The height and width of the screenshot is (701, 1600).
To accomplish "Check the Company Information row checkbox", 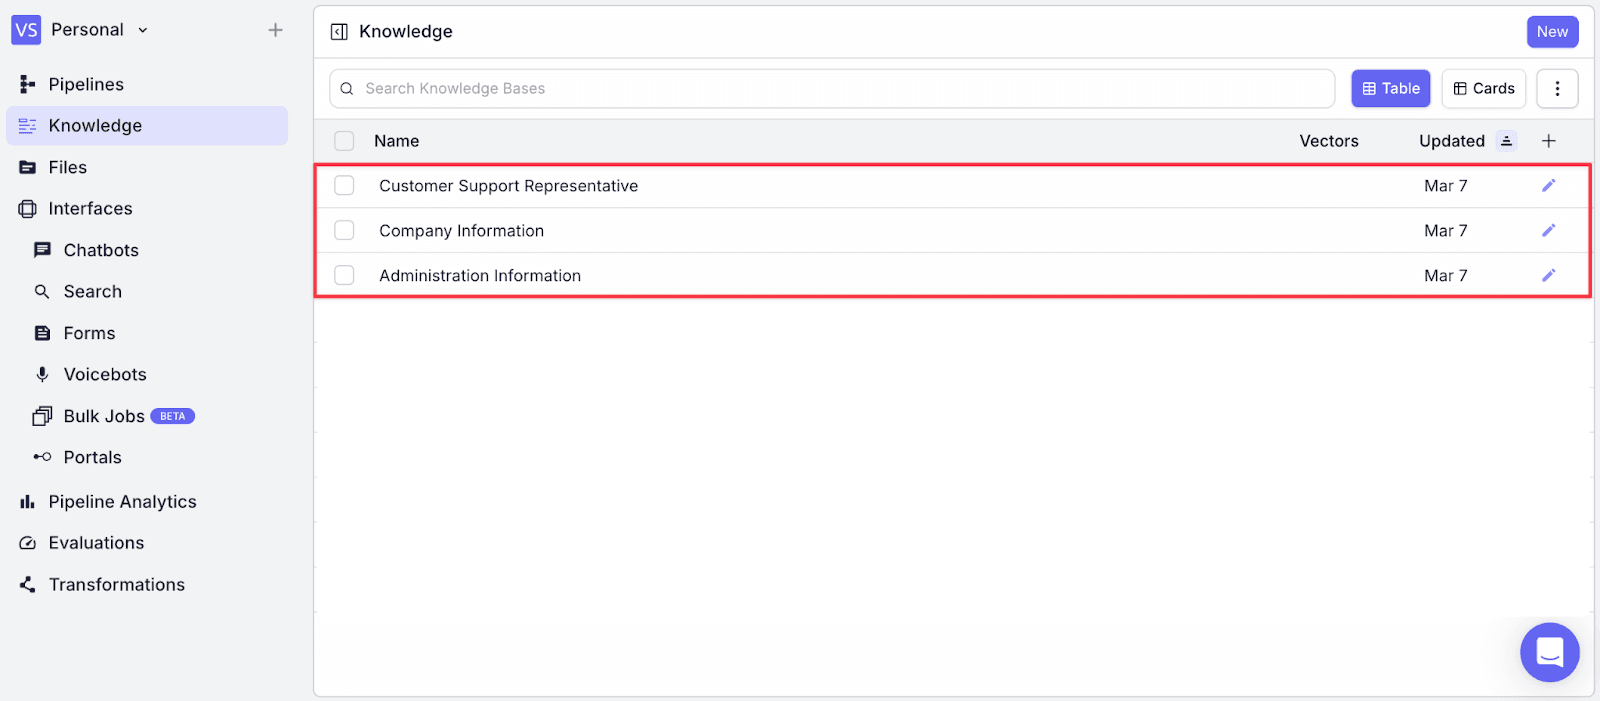I will click(344, 230).
